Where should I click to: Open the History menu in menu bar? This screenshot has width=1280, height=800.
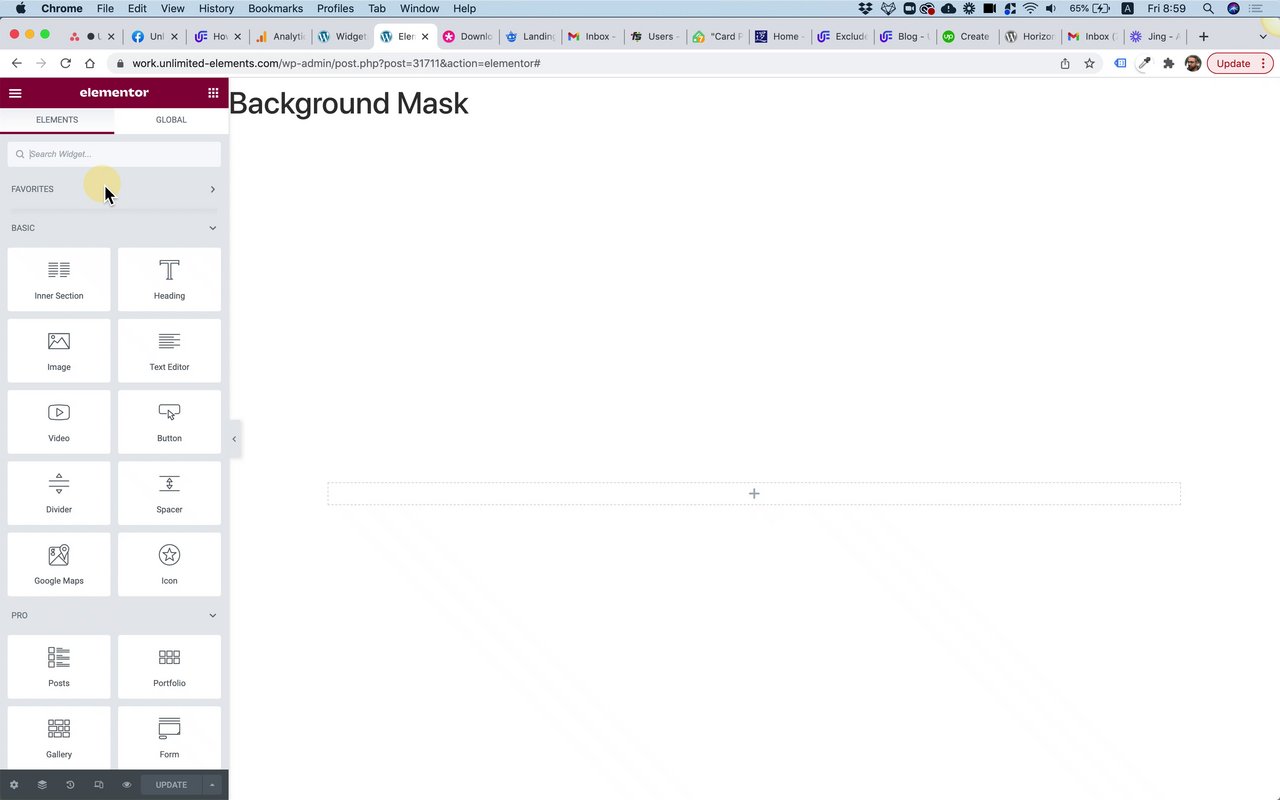pyautogui.click(x=216, y=8)
